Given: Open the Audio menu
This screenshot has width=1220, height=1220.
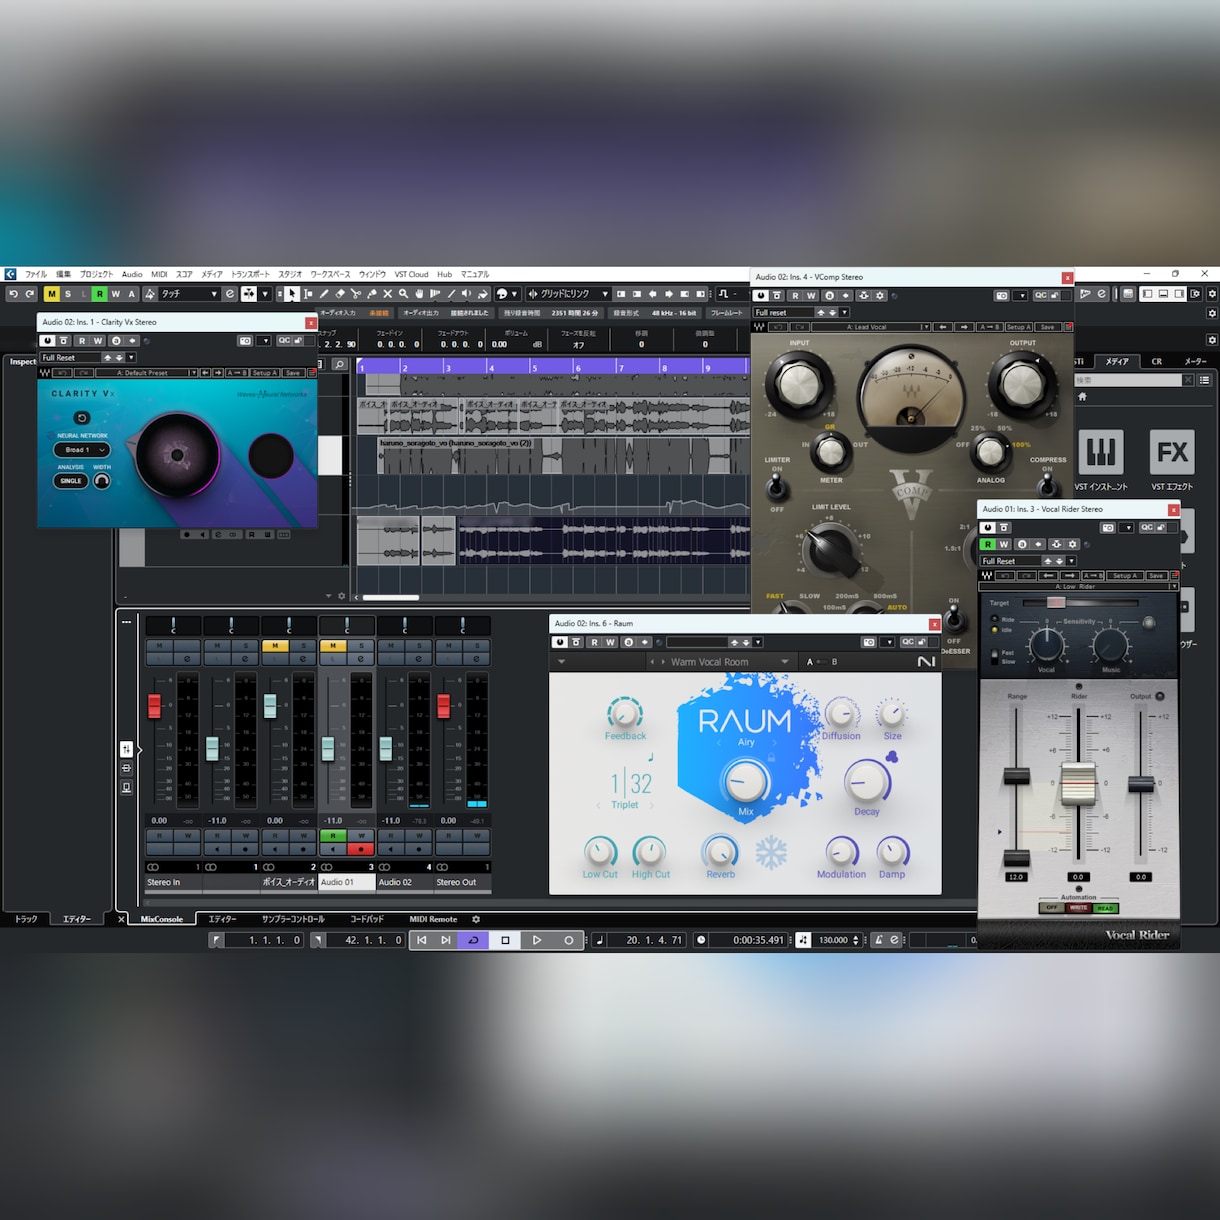Looking at the screenshot, I should 132,274.
